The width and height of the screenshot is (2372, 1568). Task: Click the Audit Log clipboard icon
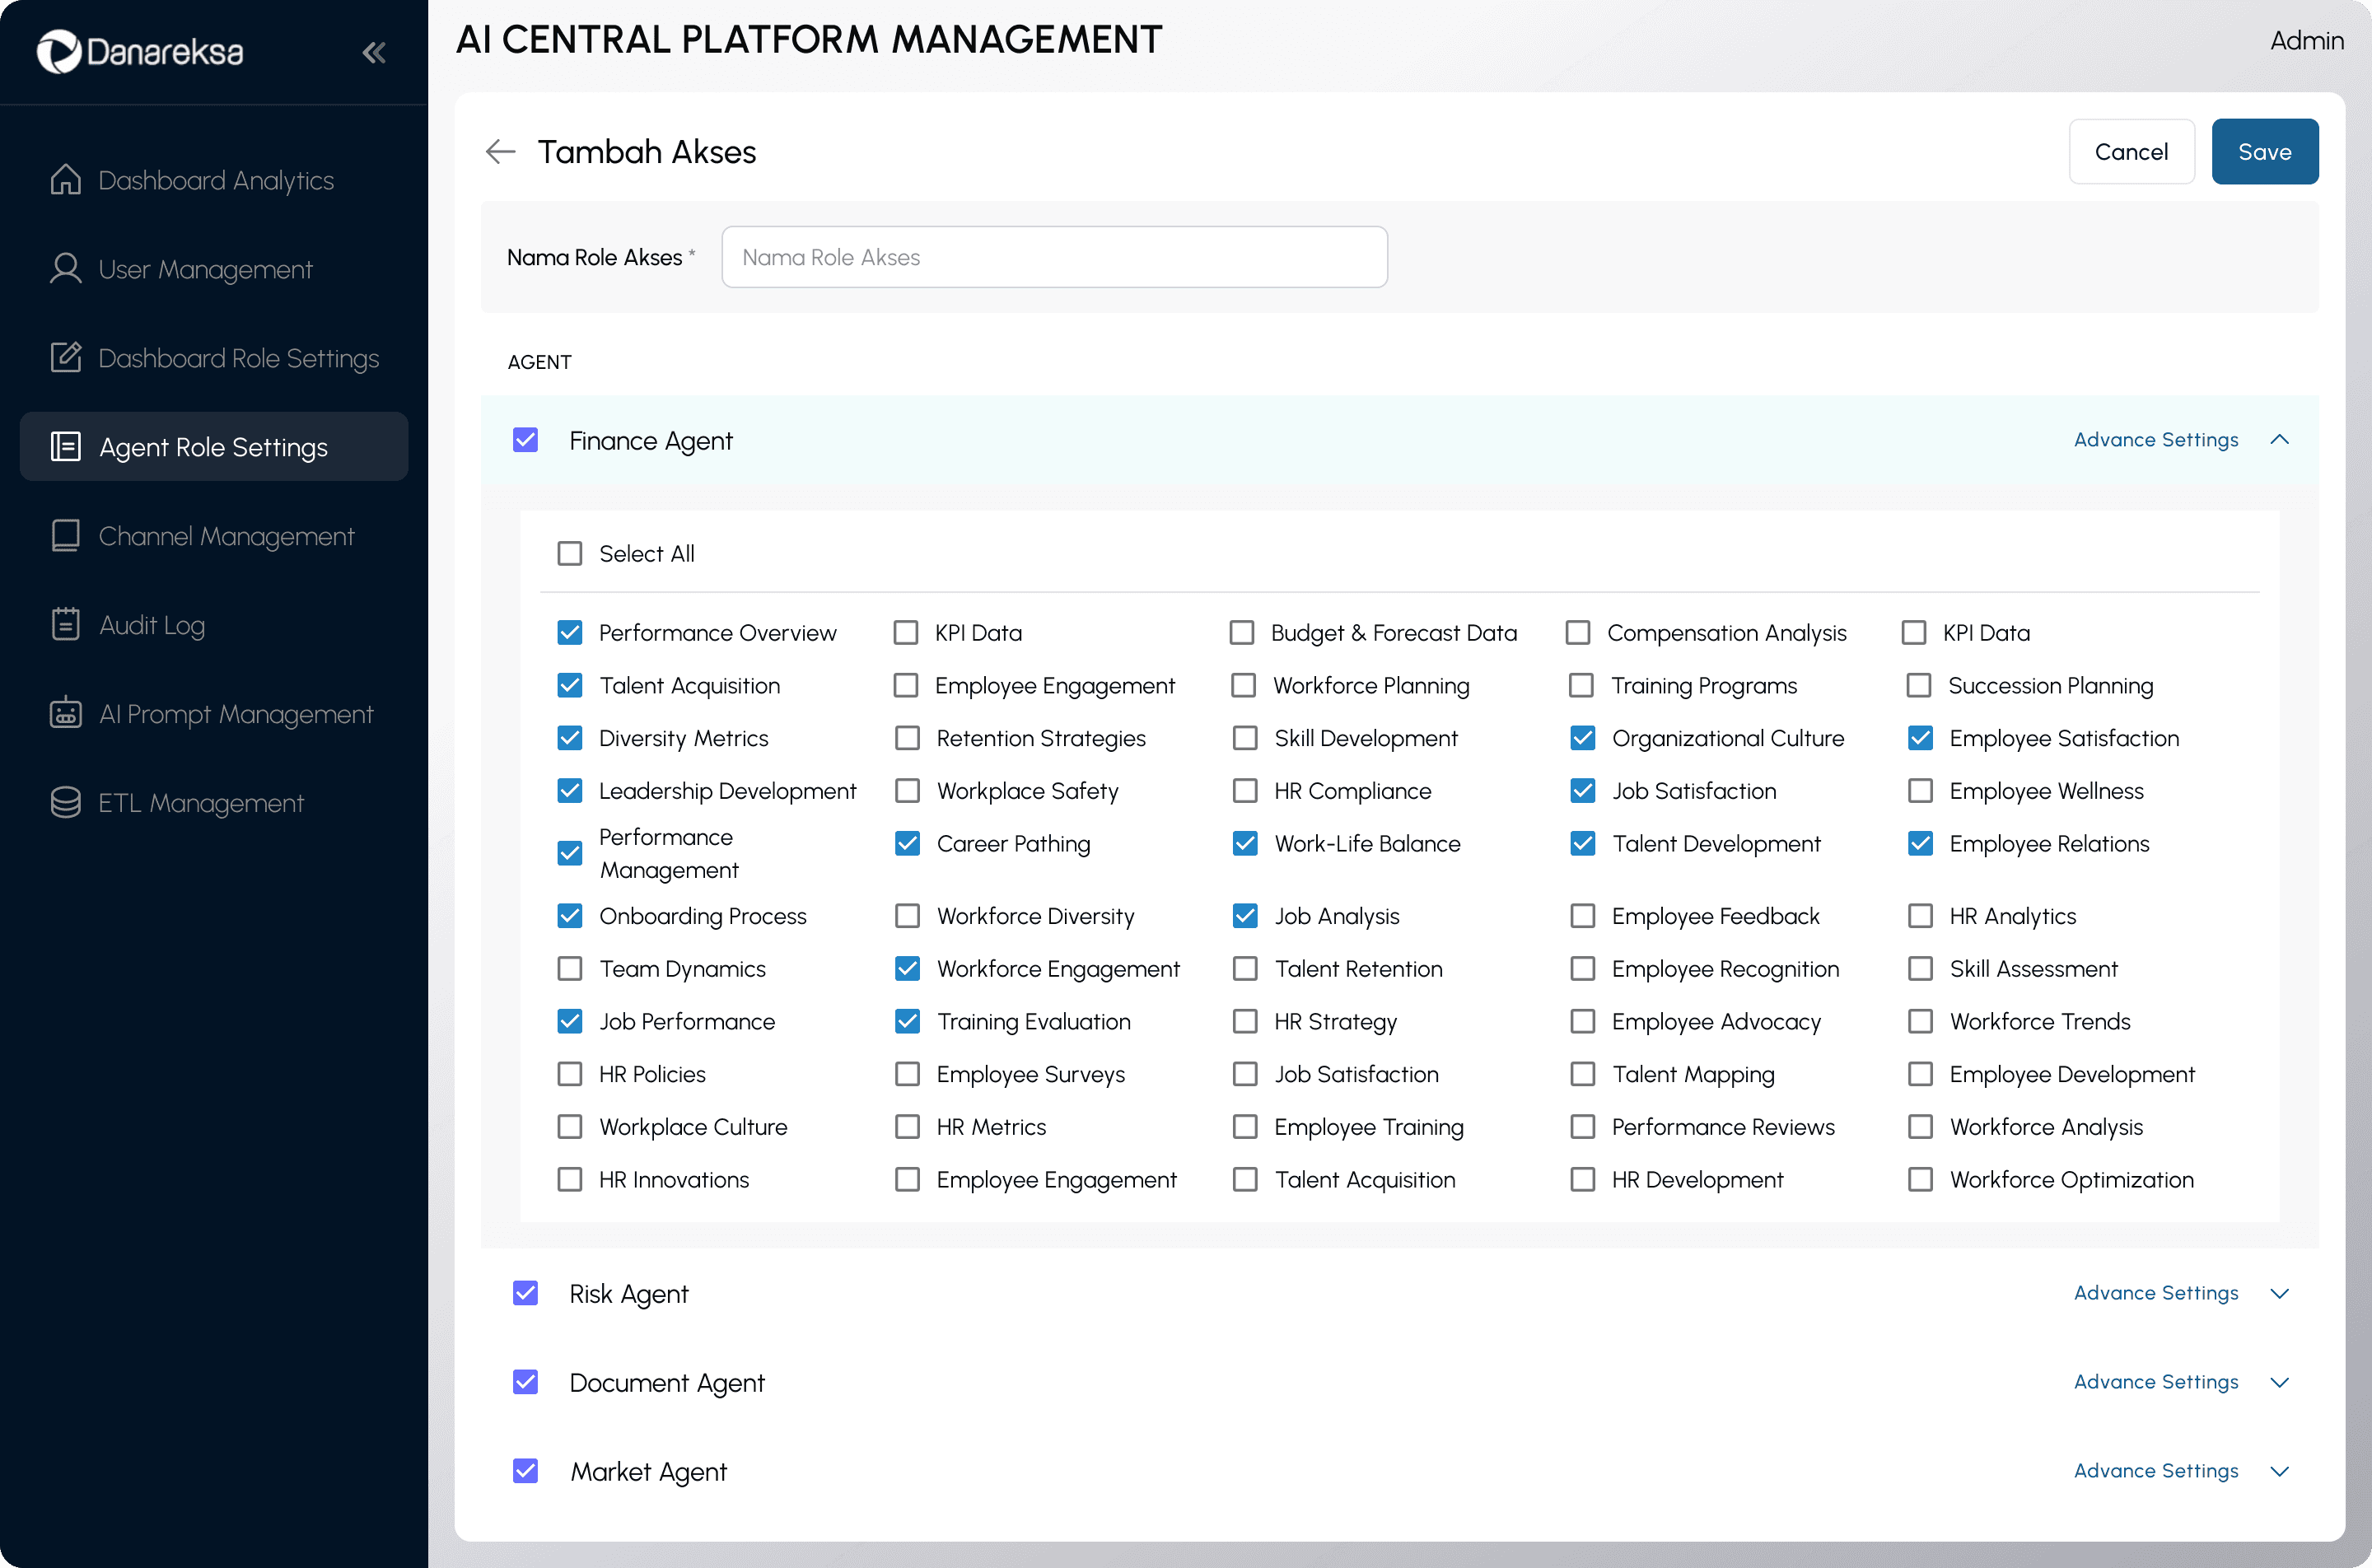tap(66, 625)
